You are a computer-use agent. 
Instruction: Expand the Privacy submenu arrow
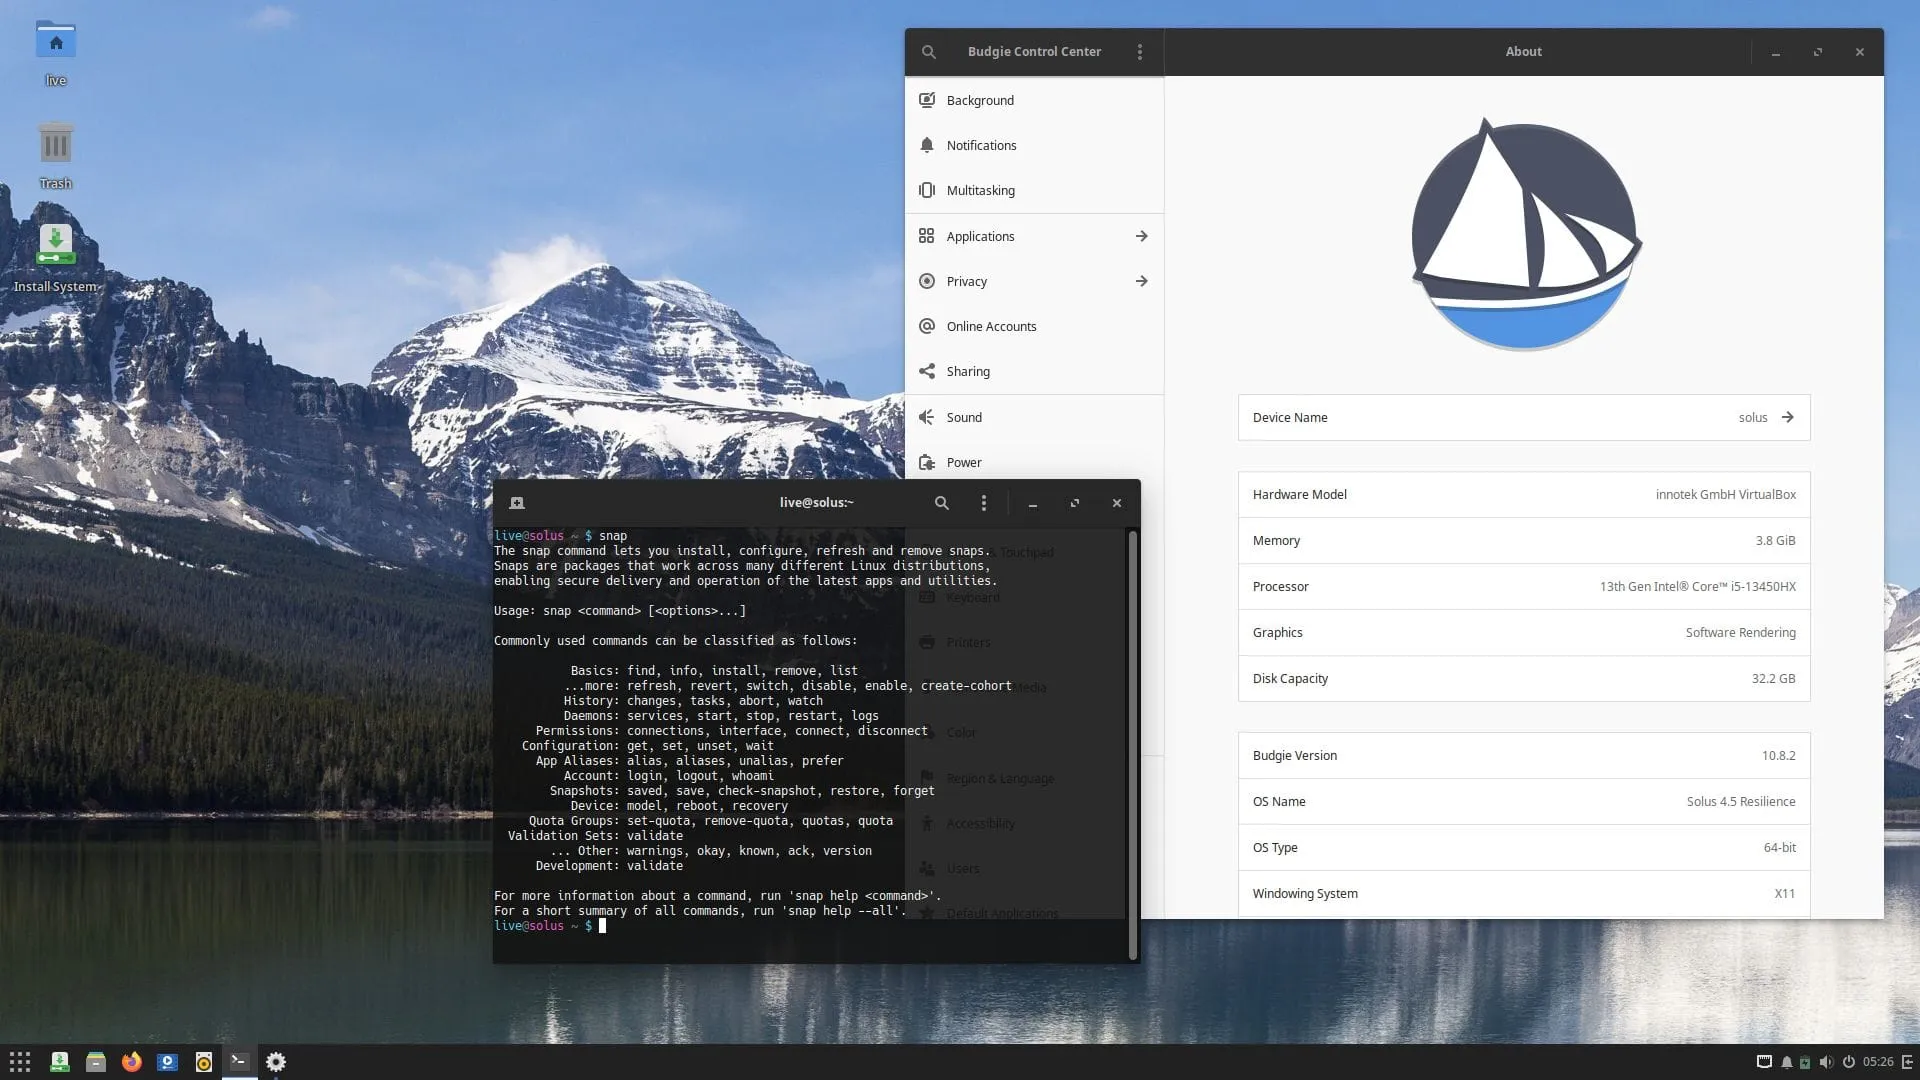tap(1141, 281)
